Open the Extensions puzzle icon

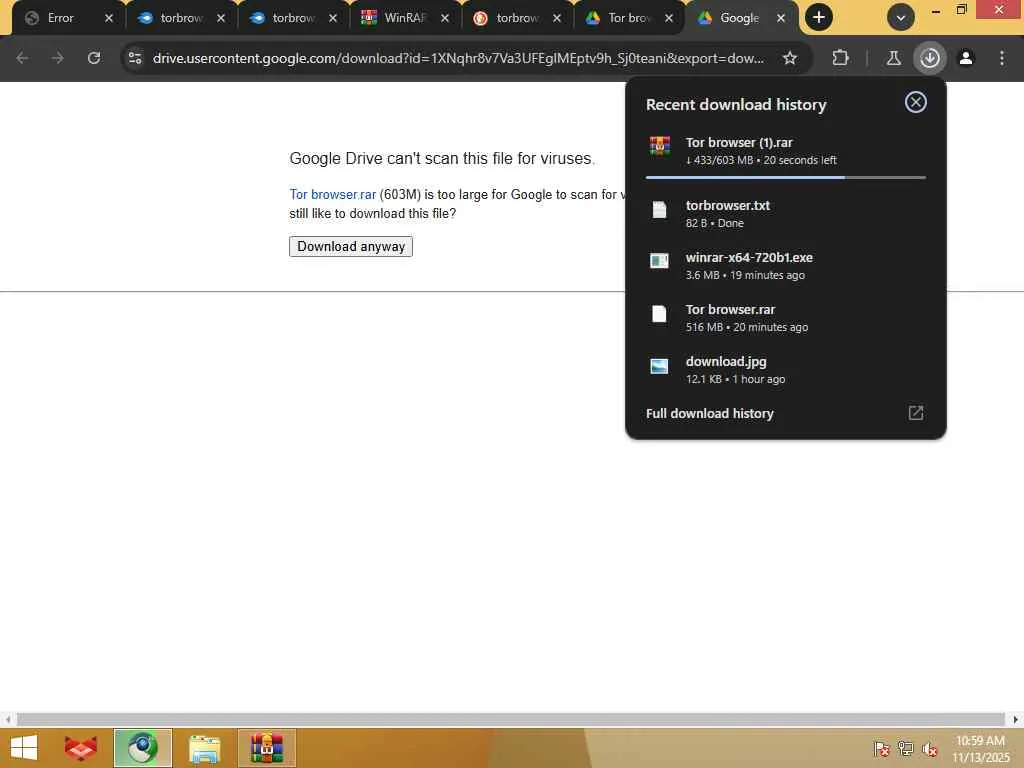[840, 58]
